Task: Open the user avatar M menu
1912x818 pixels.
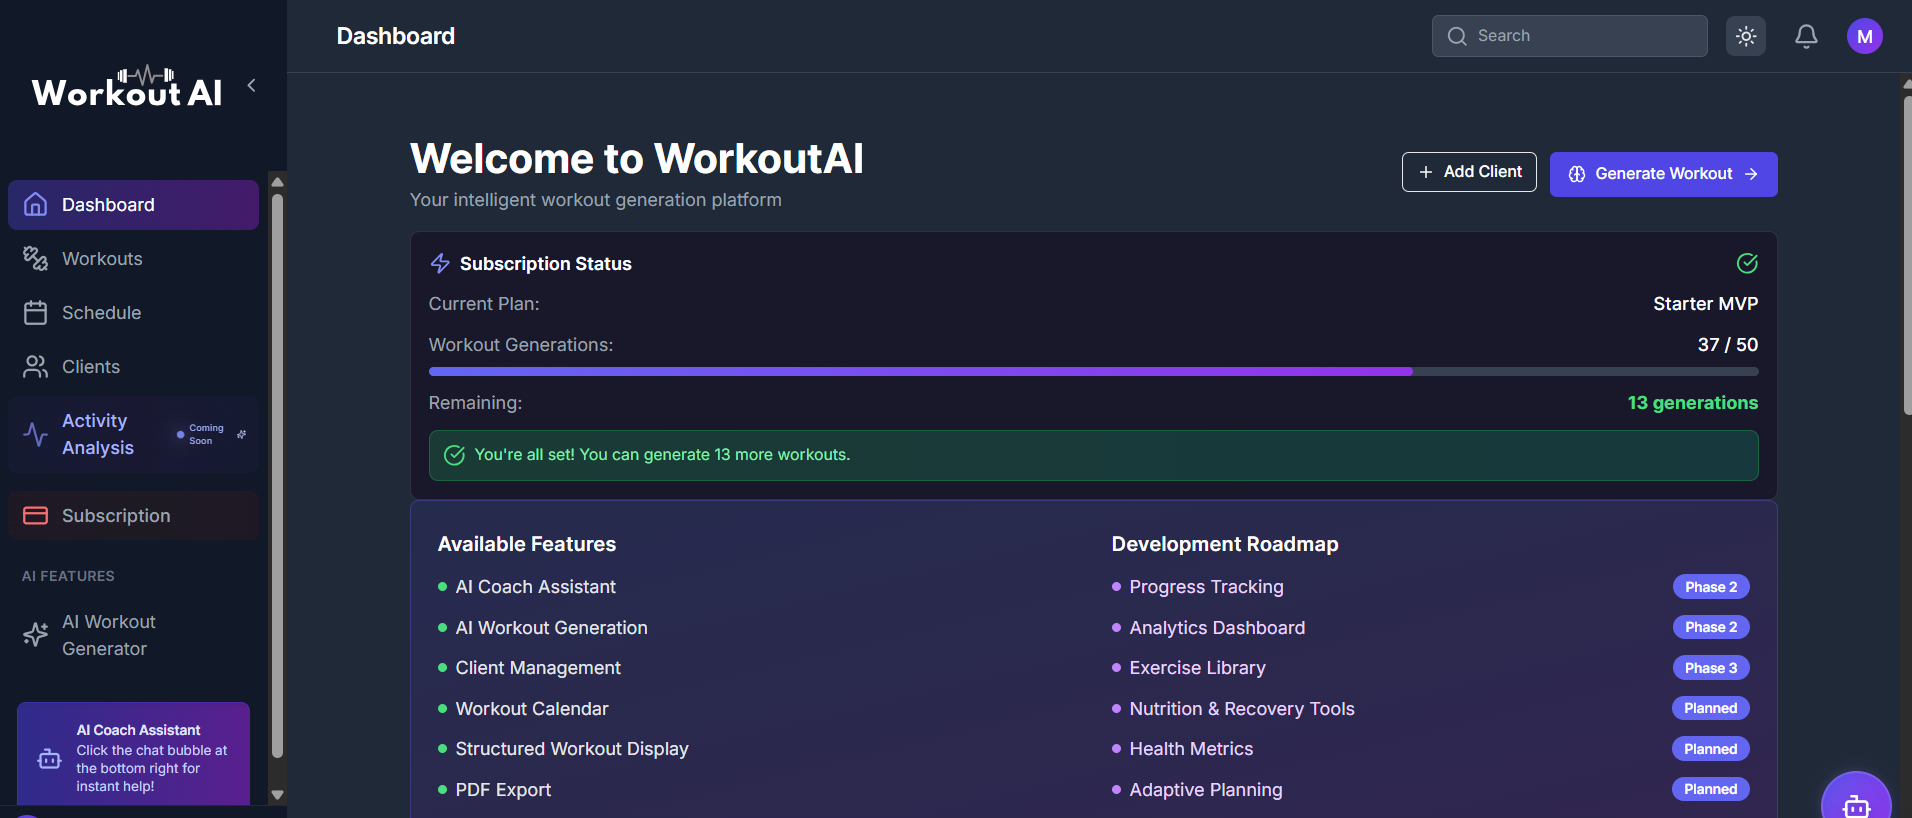Action: pos(1864,37)
